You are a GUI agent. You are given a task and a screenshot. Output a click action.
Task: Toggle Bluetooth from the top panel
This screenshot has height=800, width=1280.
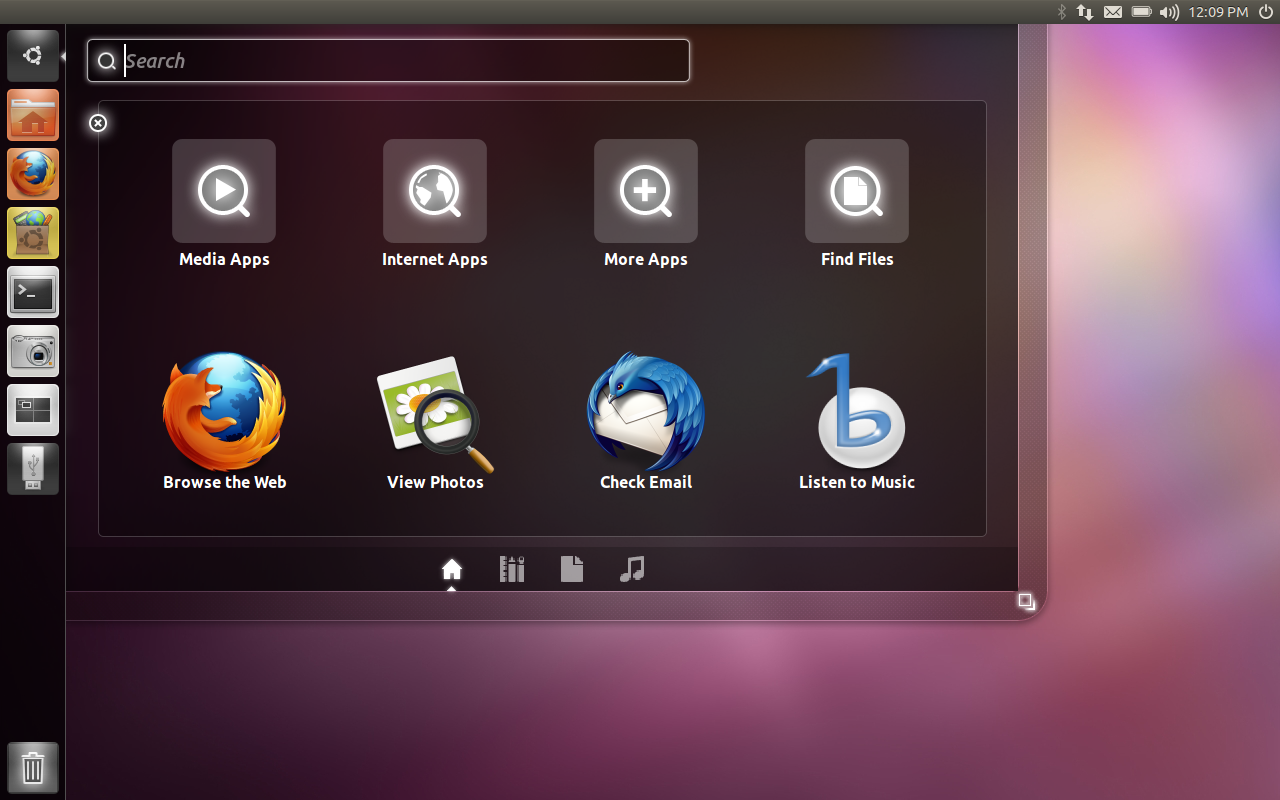pyautogui.click(x=1062, y=12)
